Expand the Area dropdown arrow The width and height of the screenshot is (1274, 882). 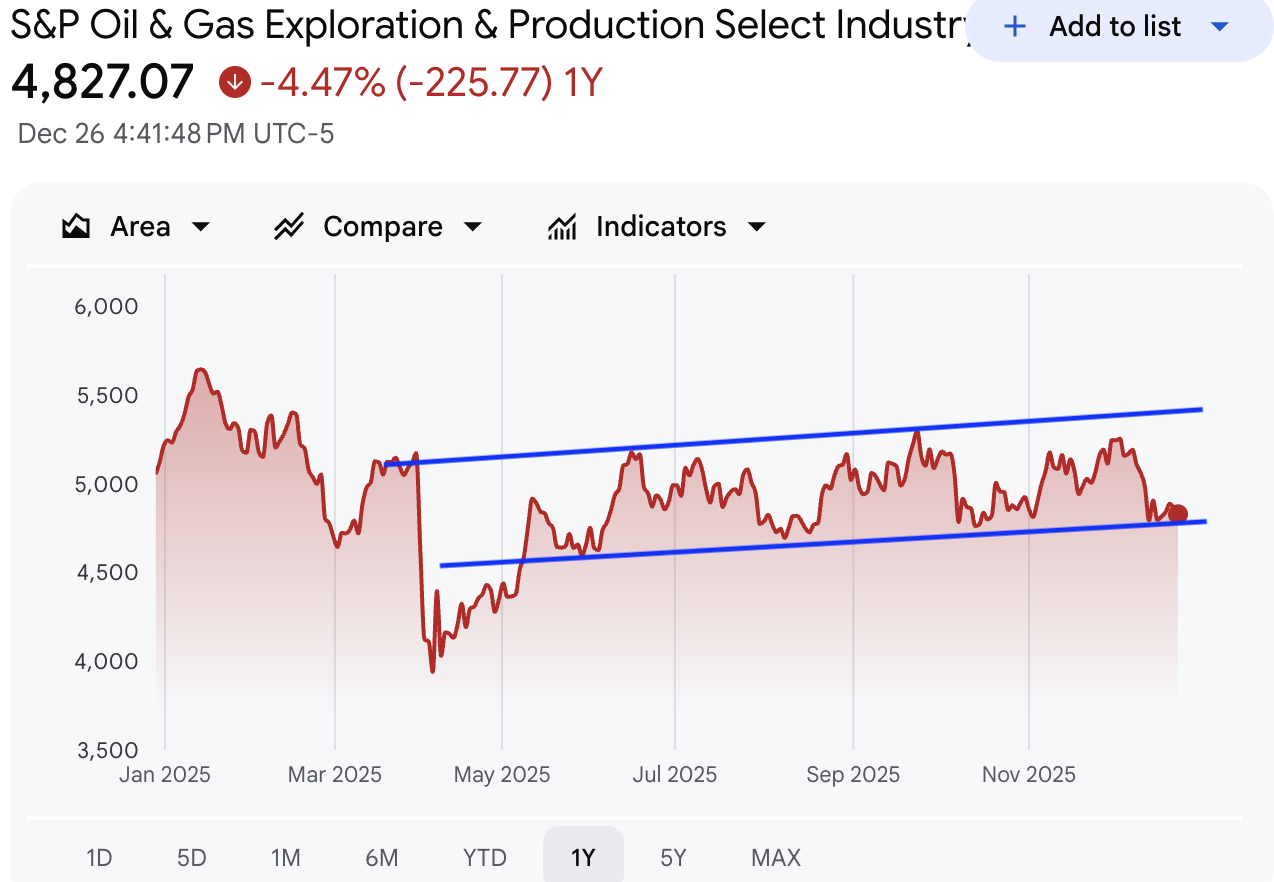pyautogui.click(x=201, y=227)
